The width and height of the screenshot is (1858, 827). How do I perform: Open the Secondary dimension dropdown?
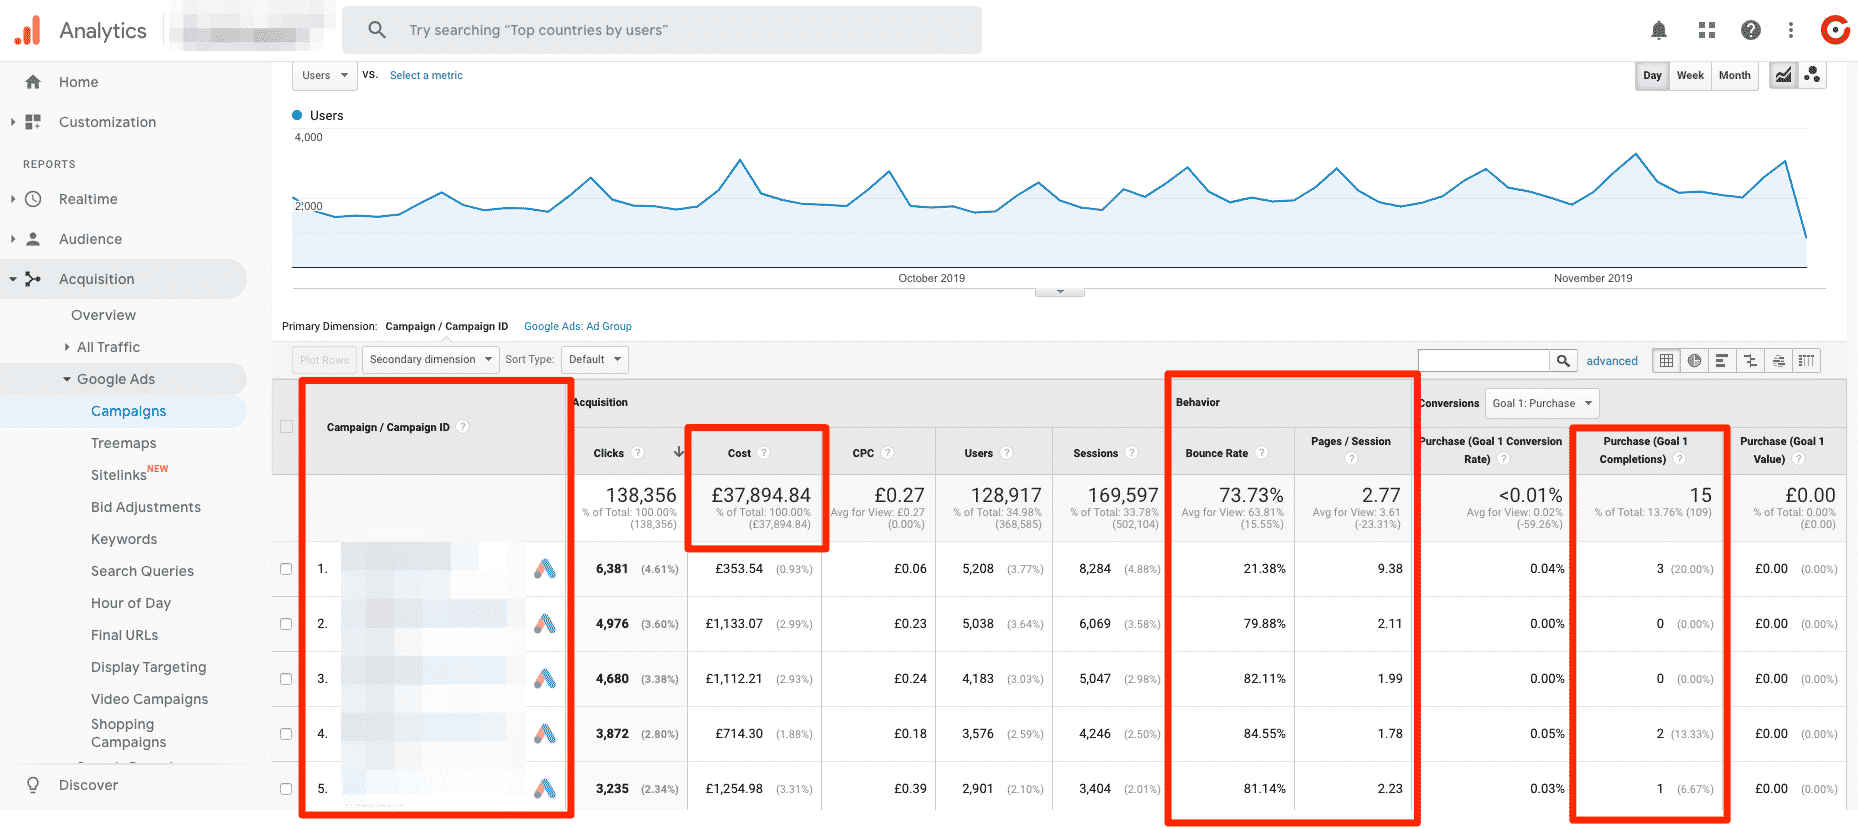(x=430, y=360)
